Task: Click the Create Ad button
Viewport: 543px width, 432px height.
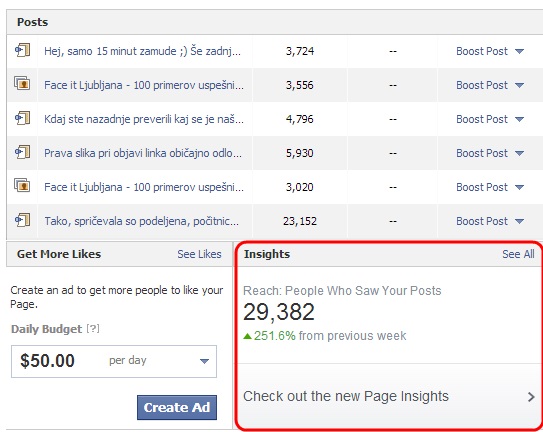Action: point(177,407)
